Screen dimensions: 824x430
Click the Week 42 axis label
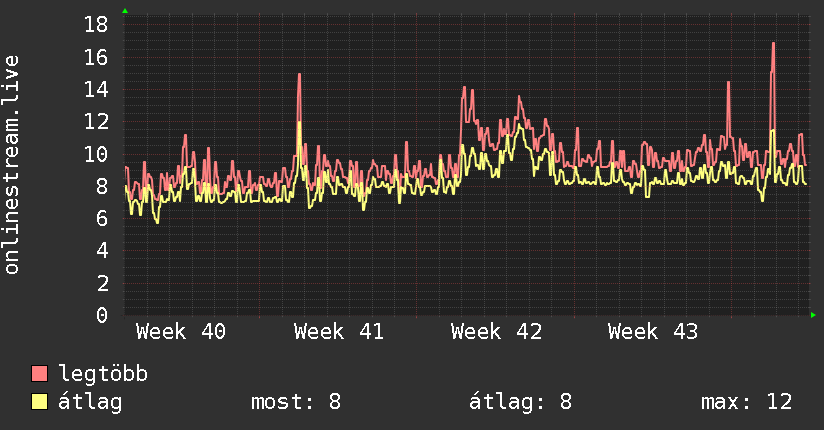pos(496,332)
